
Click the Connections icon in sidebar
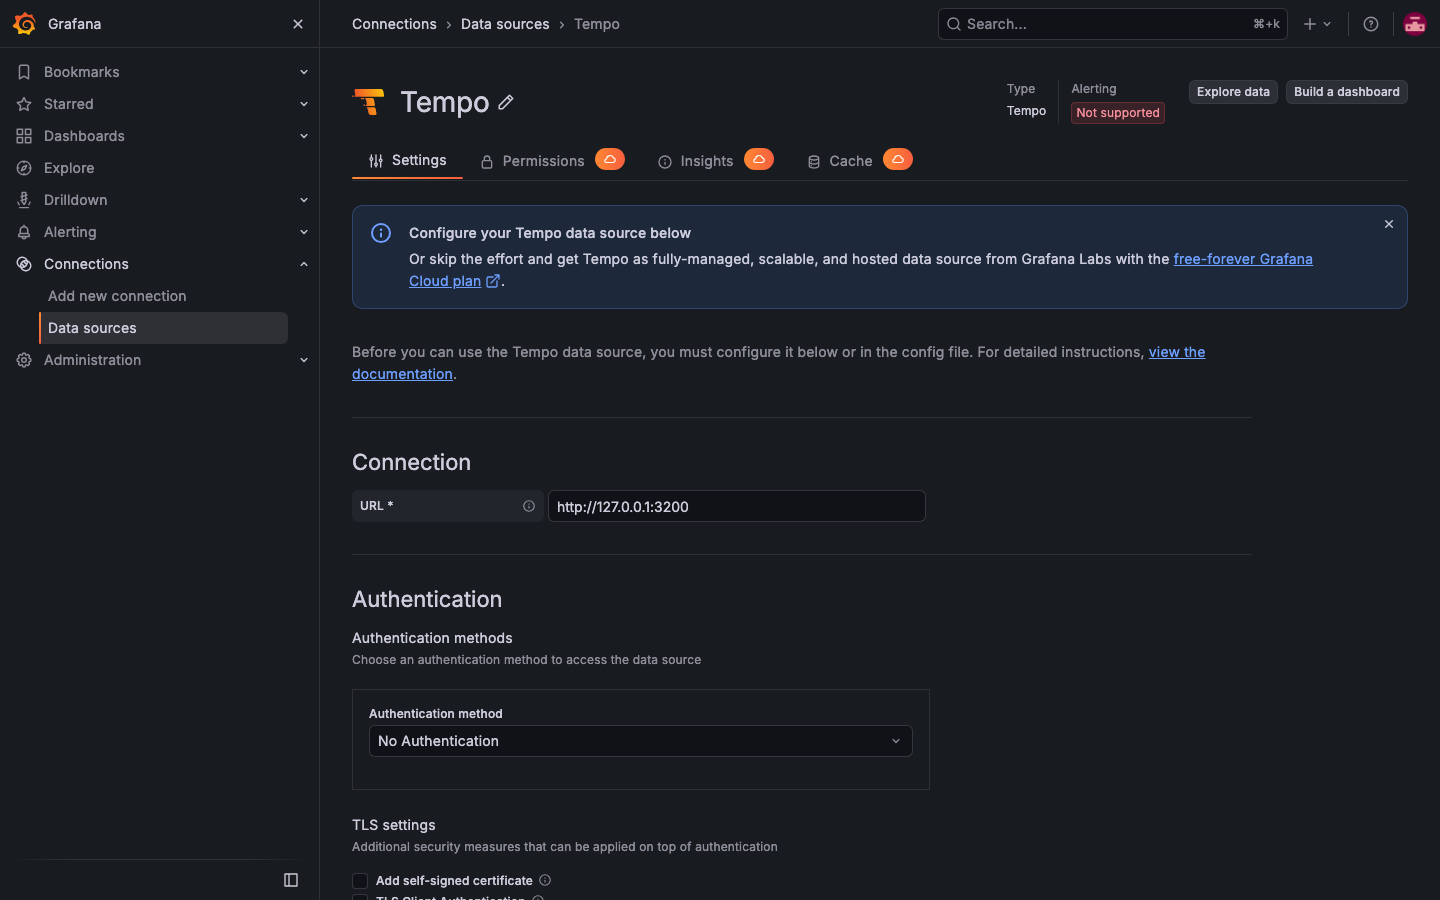point(24,264)
